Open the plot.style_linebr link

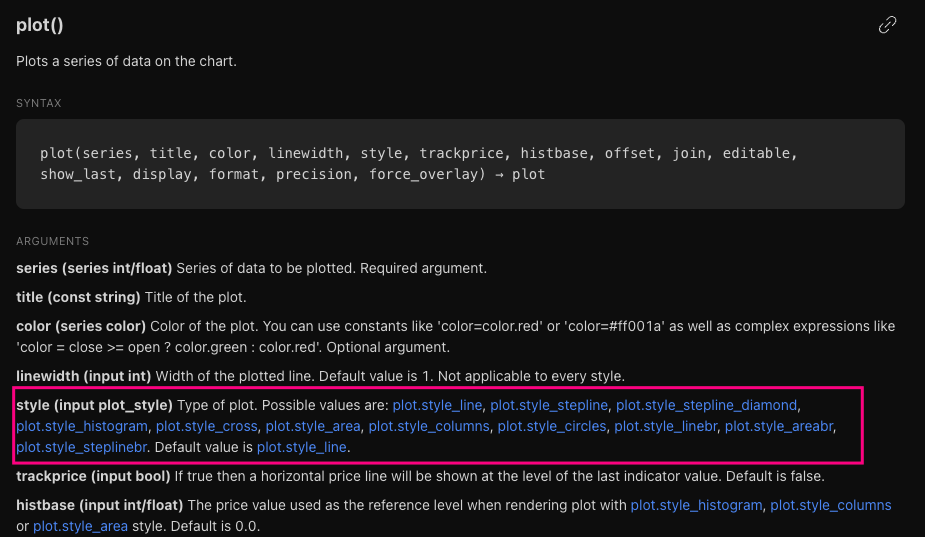665,426
